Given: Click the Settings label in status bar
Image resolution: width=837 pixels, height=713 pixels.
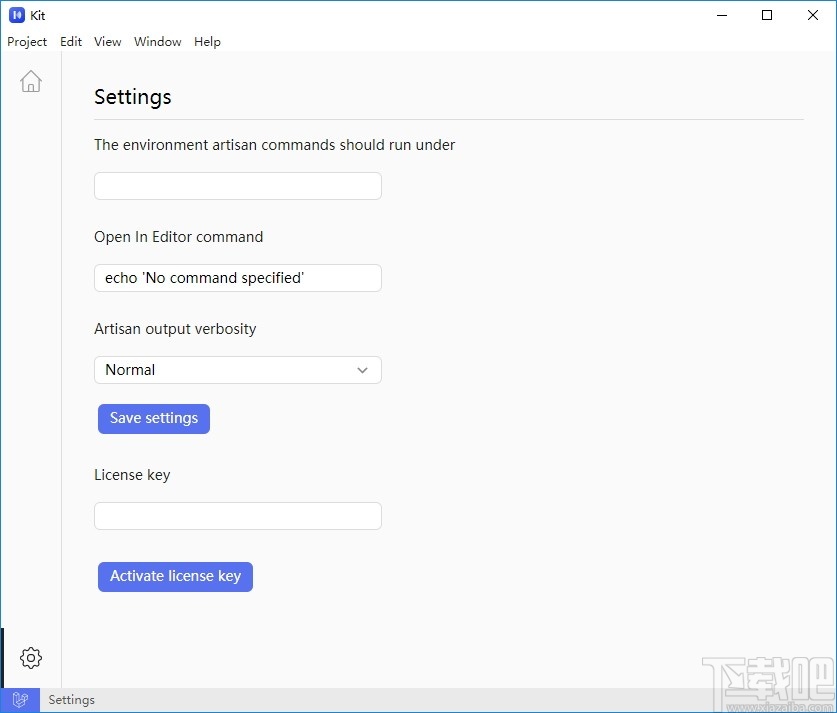Looking at the screenshot, I should coord(71,699).
